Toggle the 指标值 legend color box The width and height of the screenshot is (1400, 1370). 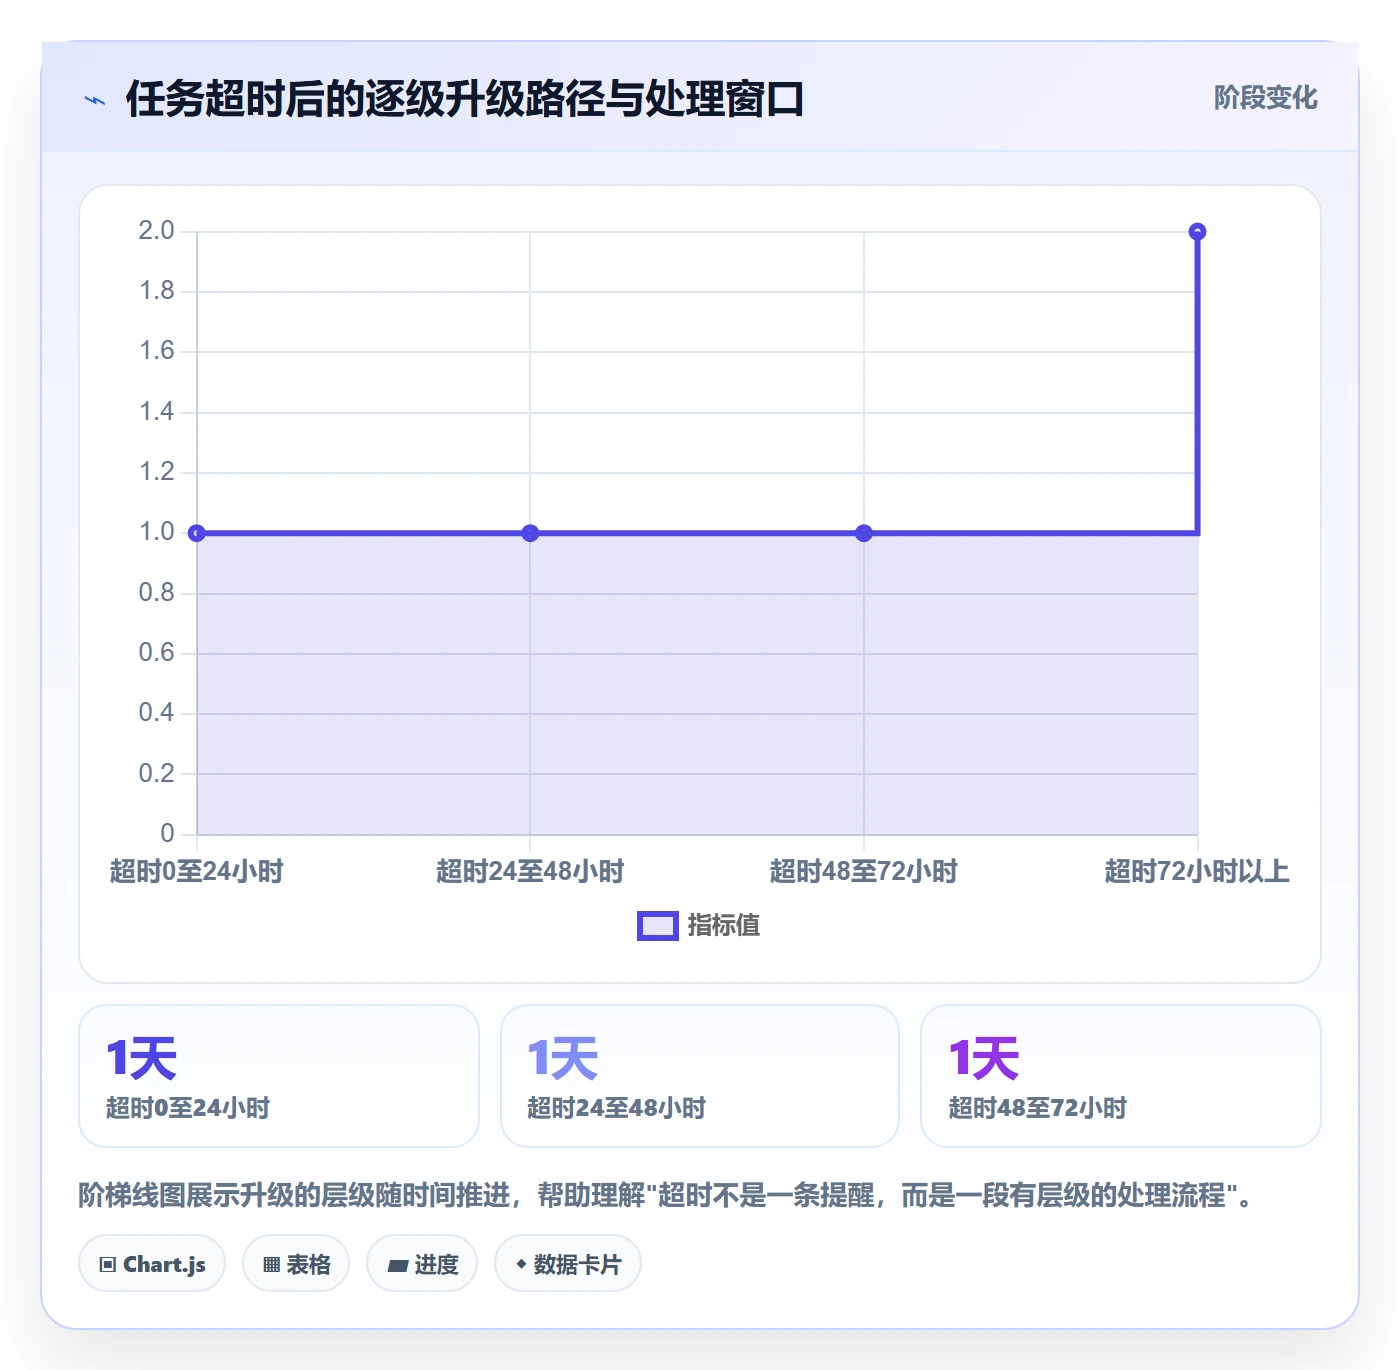coord(658,926)
